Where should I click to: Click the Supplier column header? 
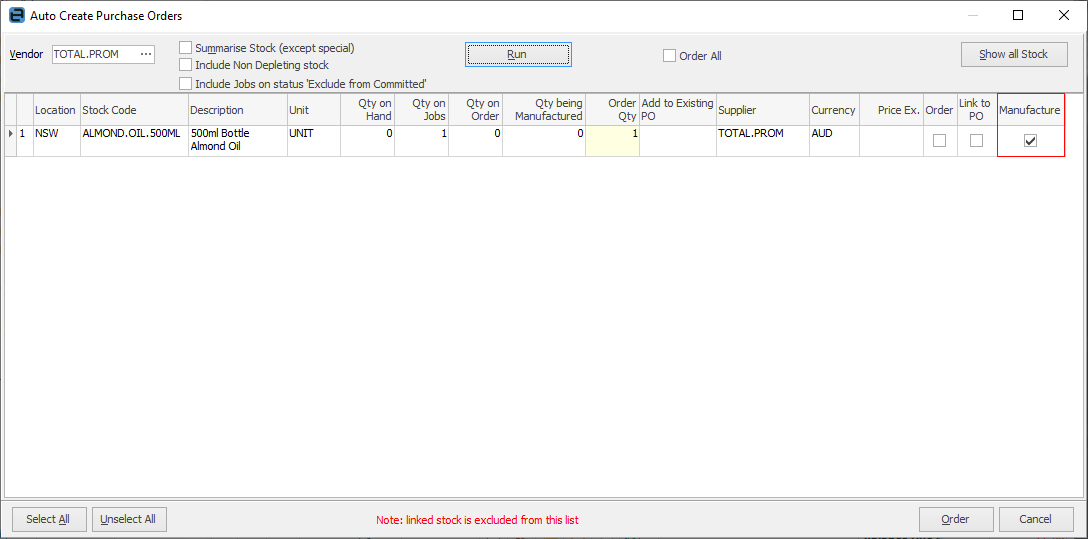[x=763, y=110]
